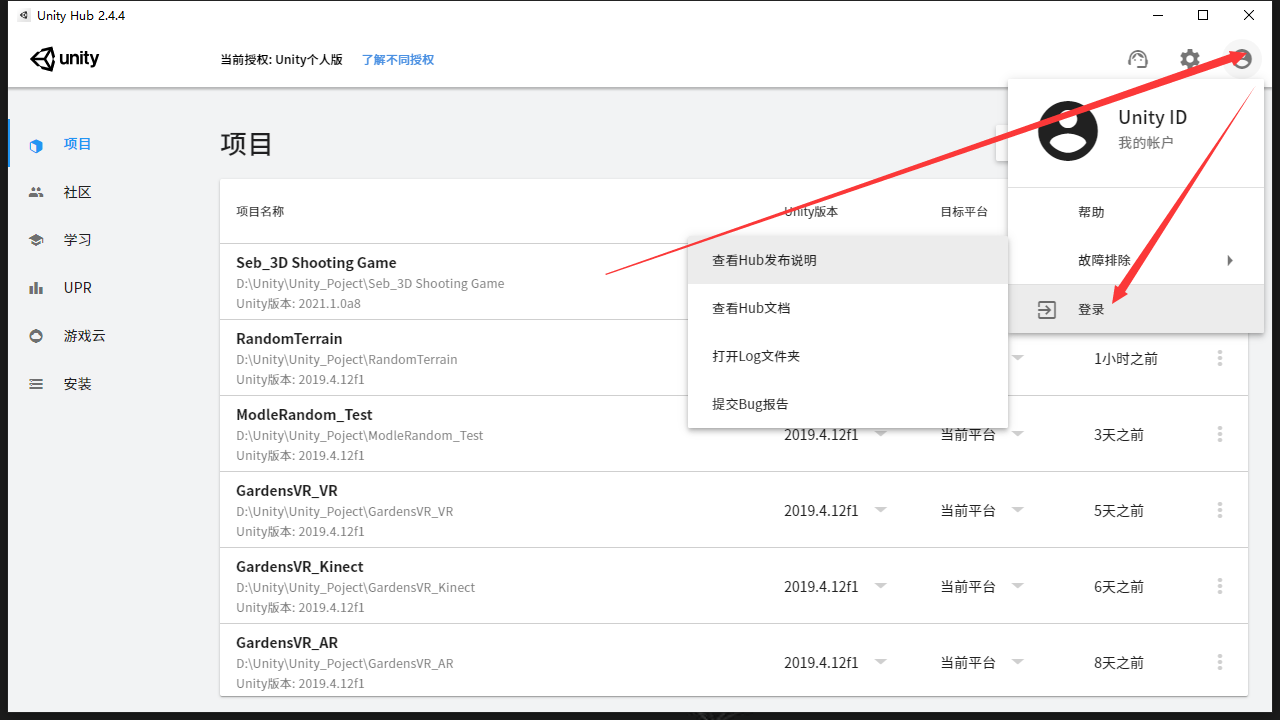Open the settings gear icon
Viewport: 1280px width, 720px height.
1189,59
